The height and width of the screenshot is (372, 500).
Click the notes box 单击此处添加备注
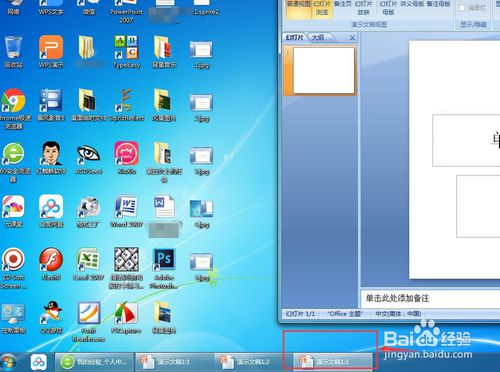click(430, 298)
